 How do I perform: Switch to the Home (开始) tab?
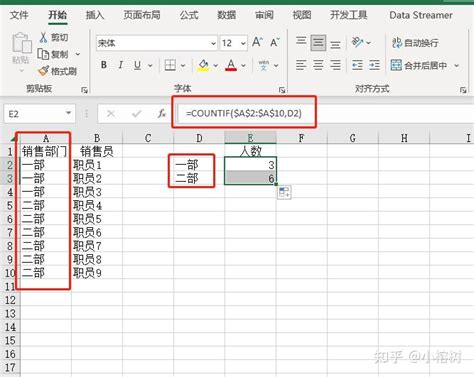point(57,15)
